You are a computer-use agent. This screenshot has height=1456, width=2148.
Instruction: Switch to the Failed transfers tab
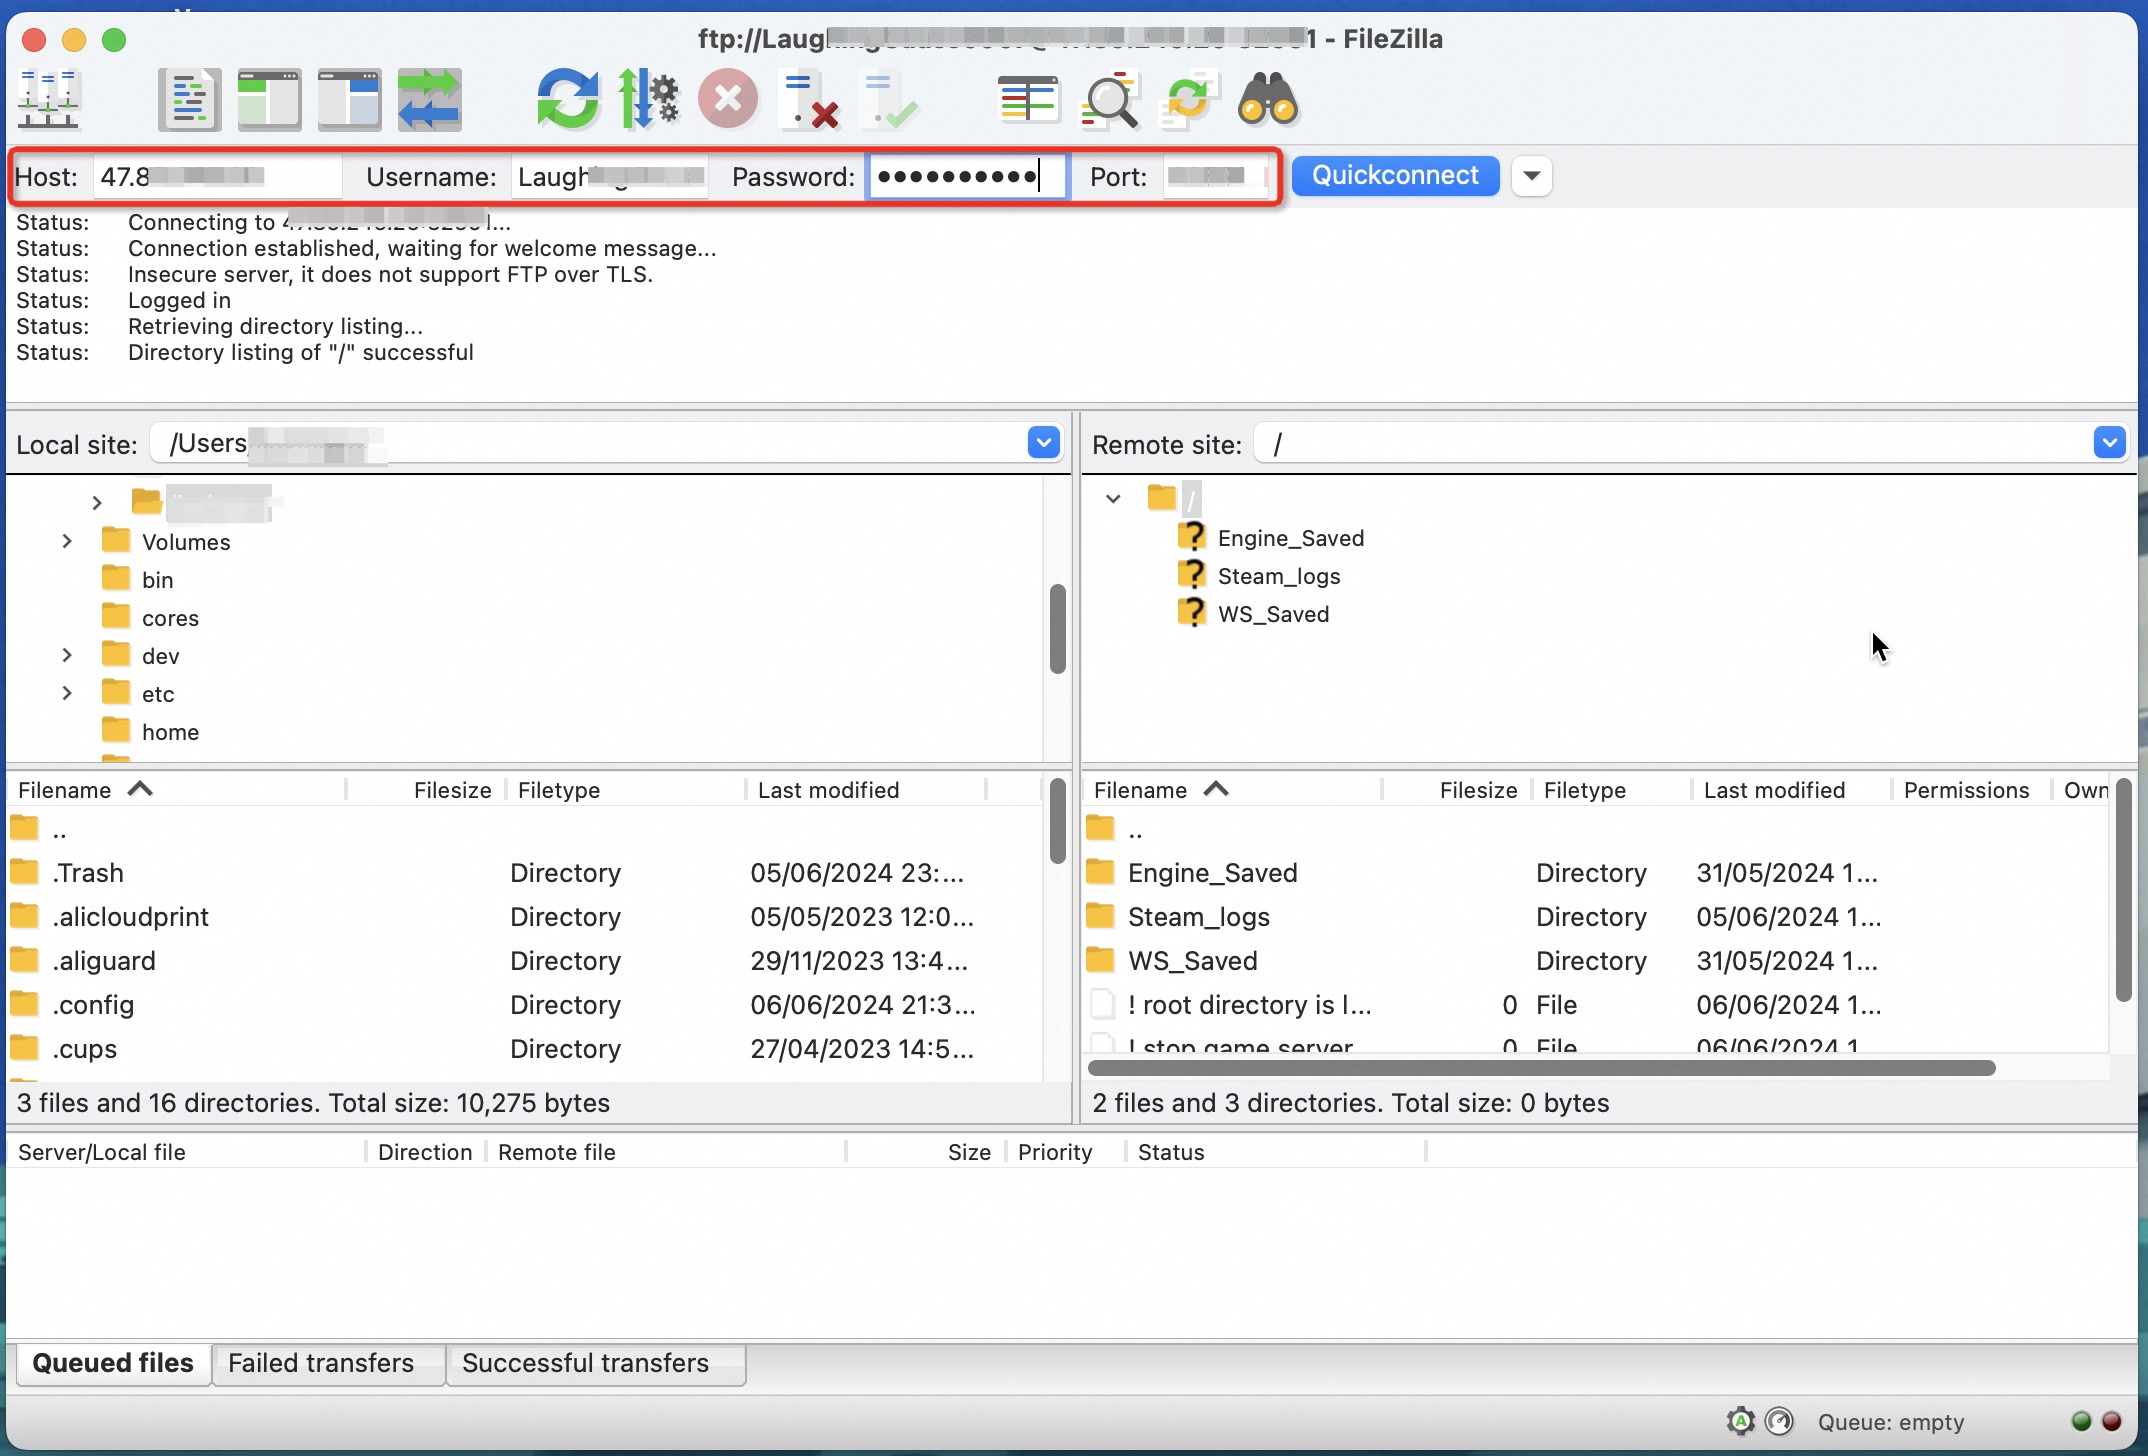click(321, 1363)
